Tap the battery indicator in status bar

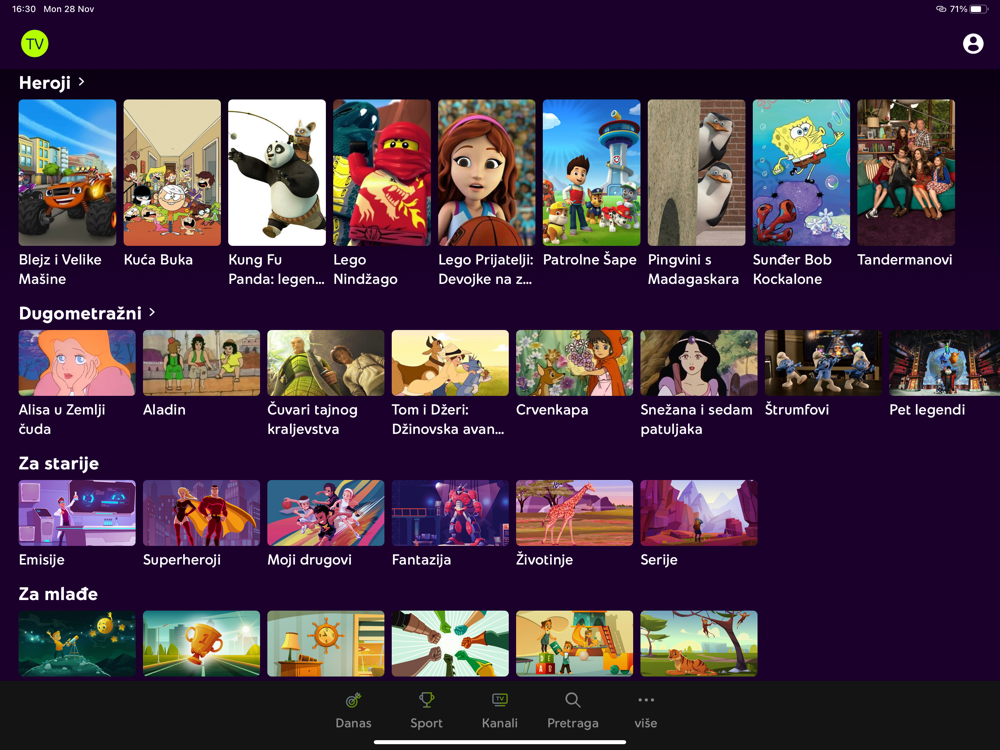pos(979,9)
